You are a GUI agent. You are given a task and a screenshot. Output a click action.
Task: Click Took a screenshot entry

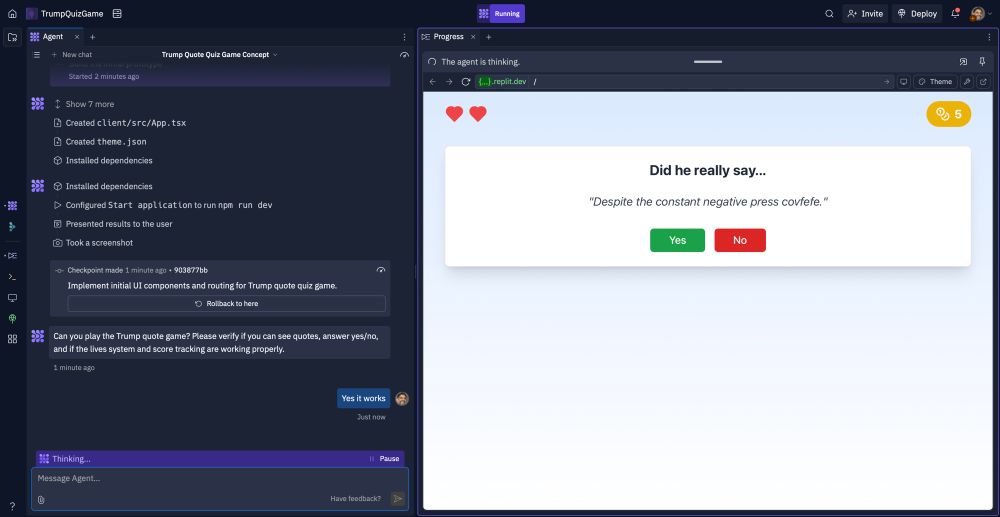point(93,243)
